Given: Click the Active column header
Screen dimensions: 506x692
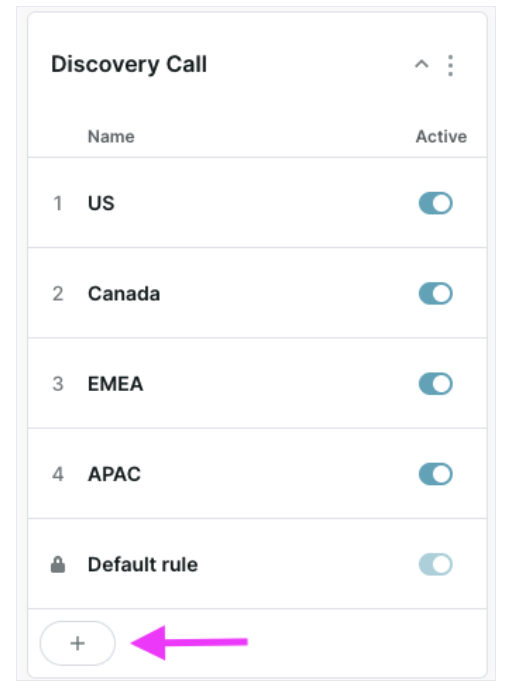Looking at the screenshot, I should pos(441,137).
